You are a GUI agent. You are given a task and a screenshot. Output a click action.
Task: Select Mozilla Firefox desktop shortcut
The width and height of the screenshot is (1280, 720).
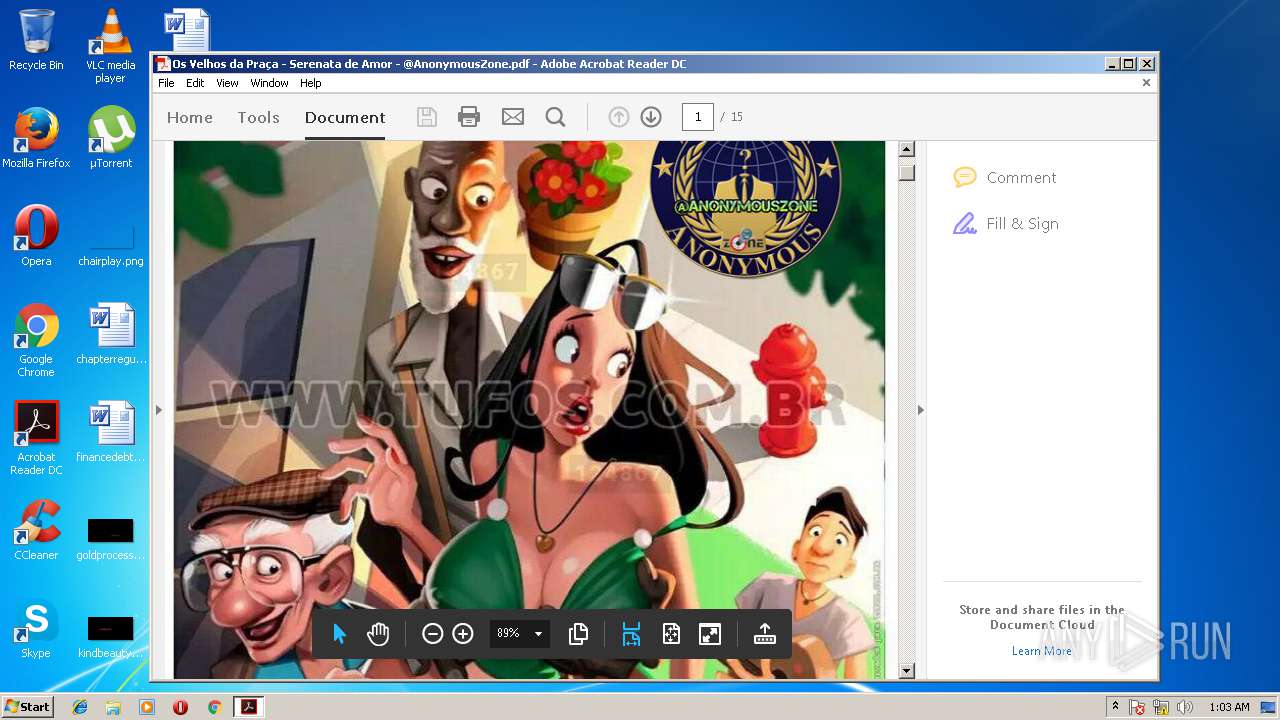[36, 137]
